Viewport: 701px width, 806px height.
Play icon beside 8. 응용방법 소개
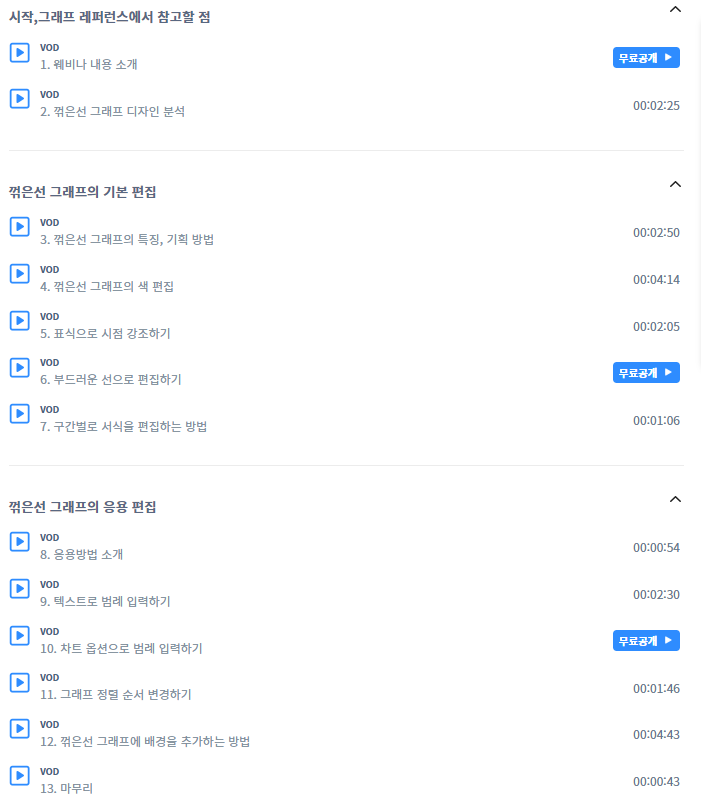coord(20,542)
